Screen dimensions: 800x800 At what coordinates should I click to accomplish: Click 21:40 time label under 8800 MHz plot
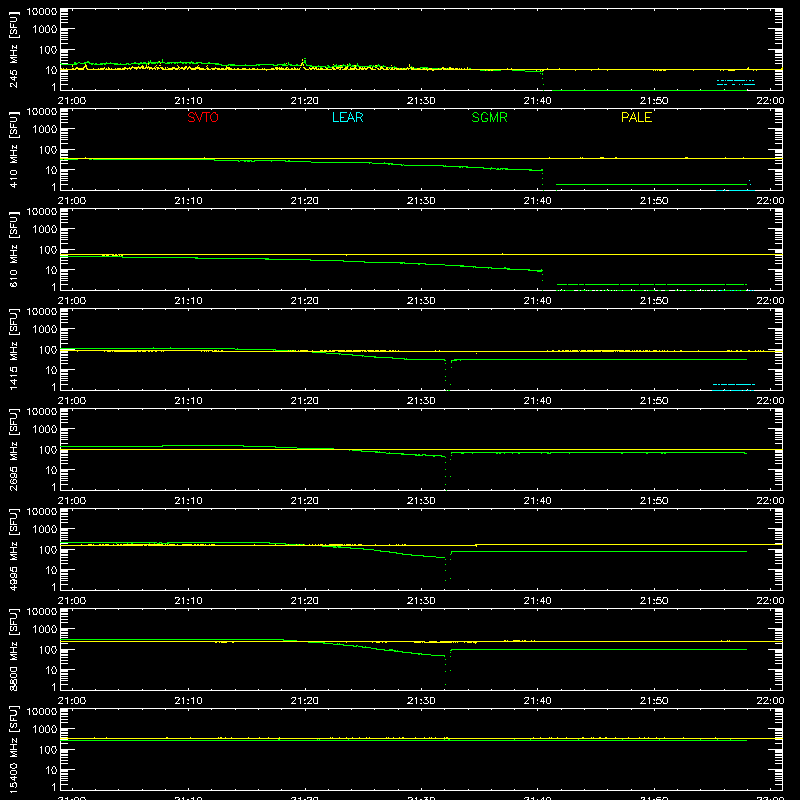point(538,701)
